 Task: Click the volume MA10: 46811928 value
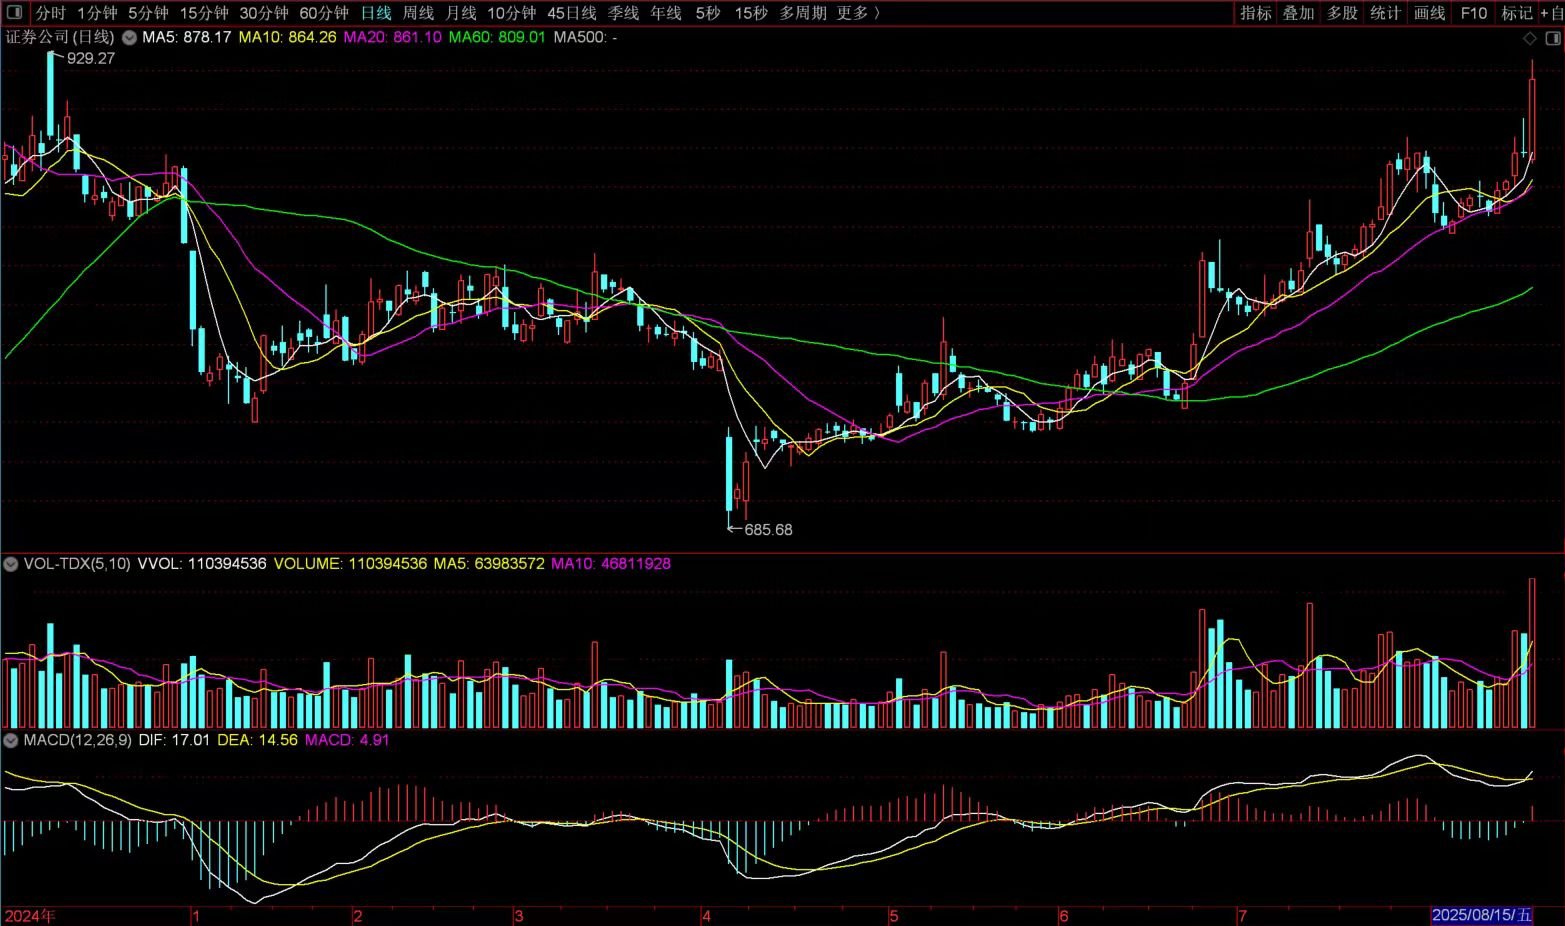(611, 564)
